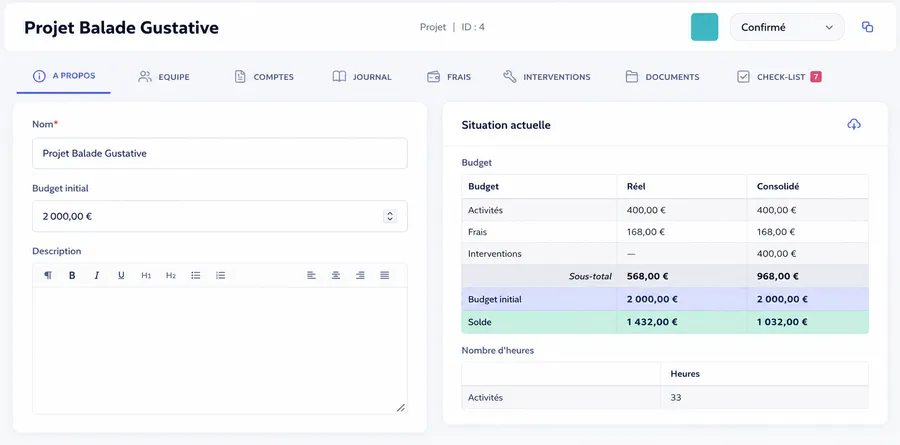Image resolution: width=900 pixels, height=445 pixels.
Task: Click the Description resize handle
Action: click(401, 408)
